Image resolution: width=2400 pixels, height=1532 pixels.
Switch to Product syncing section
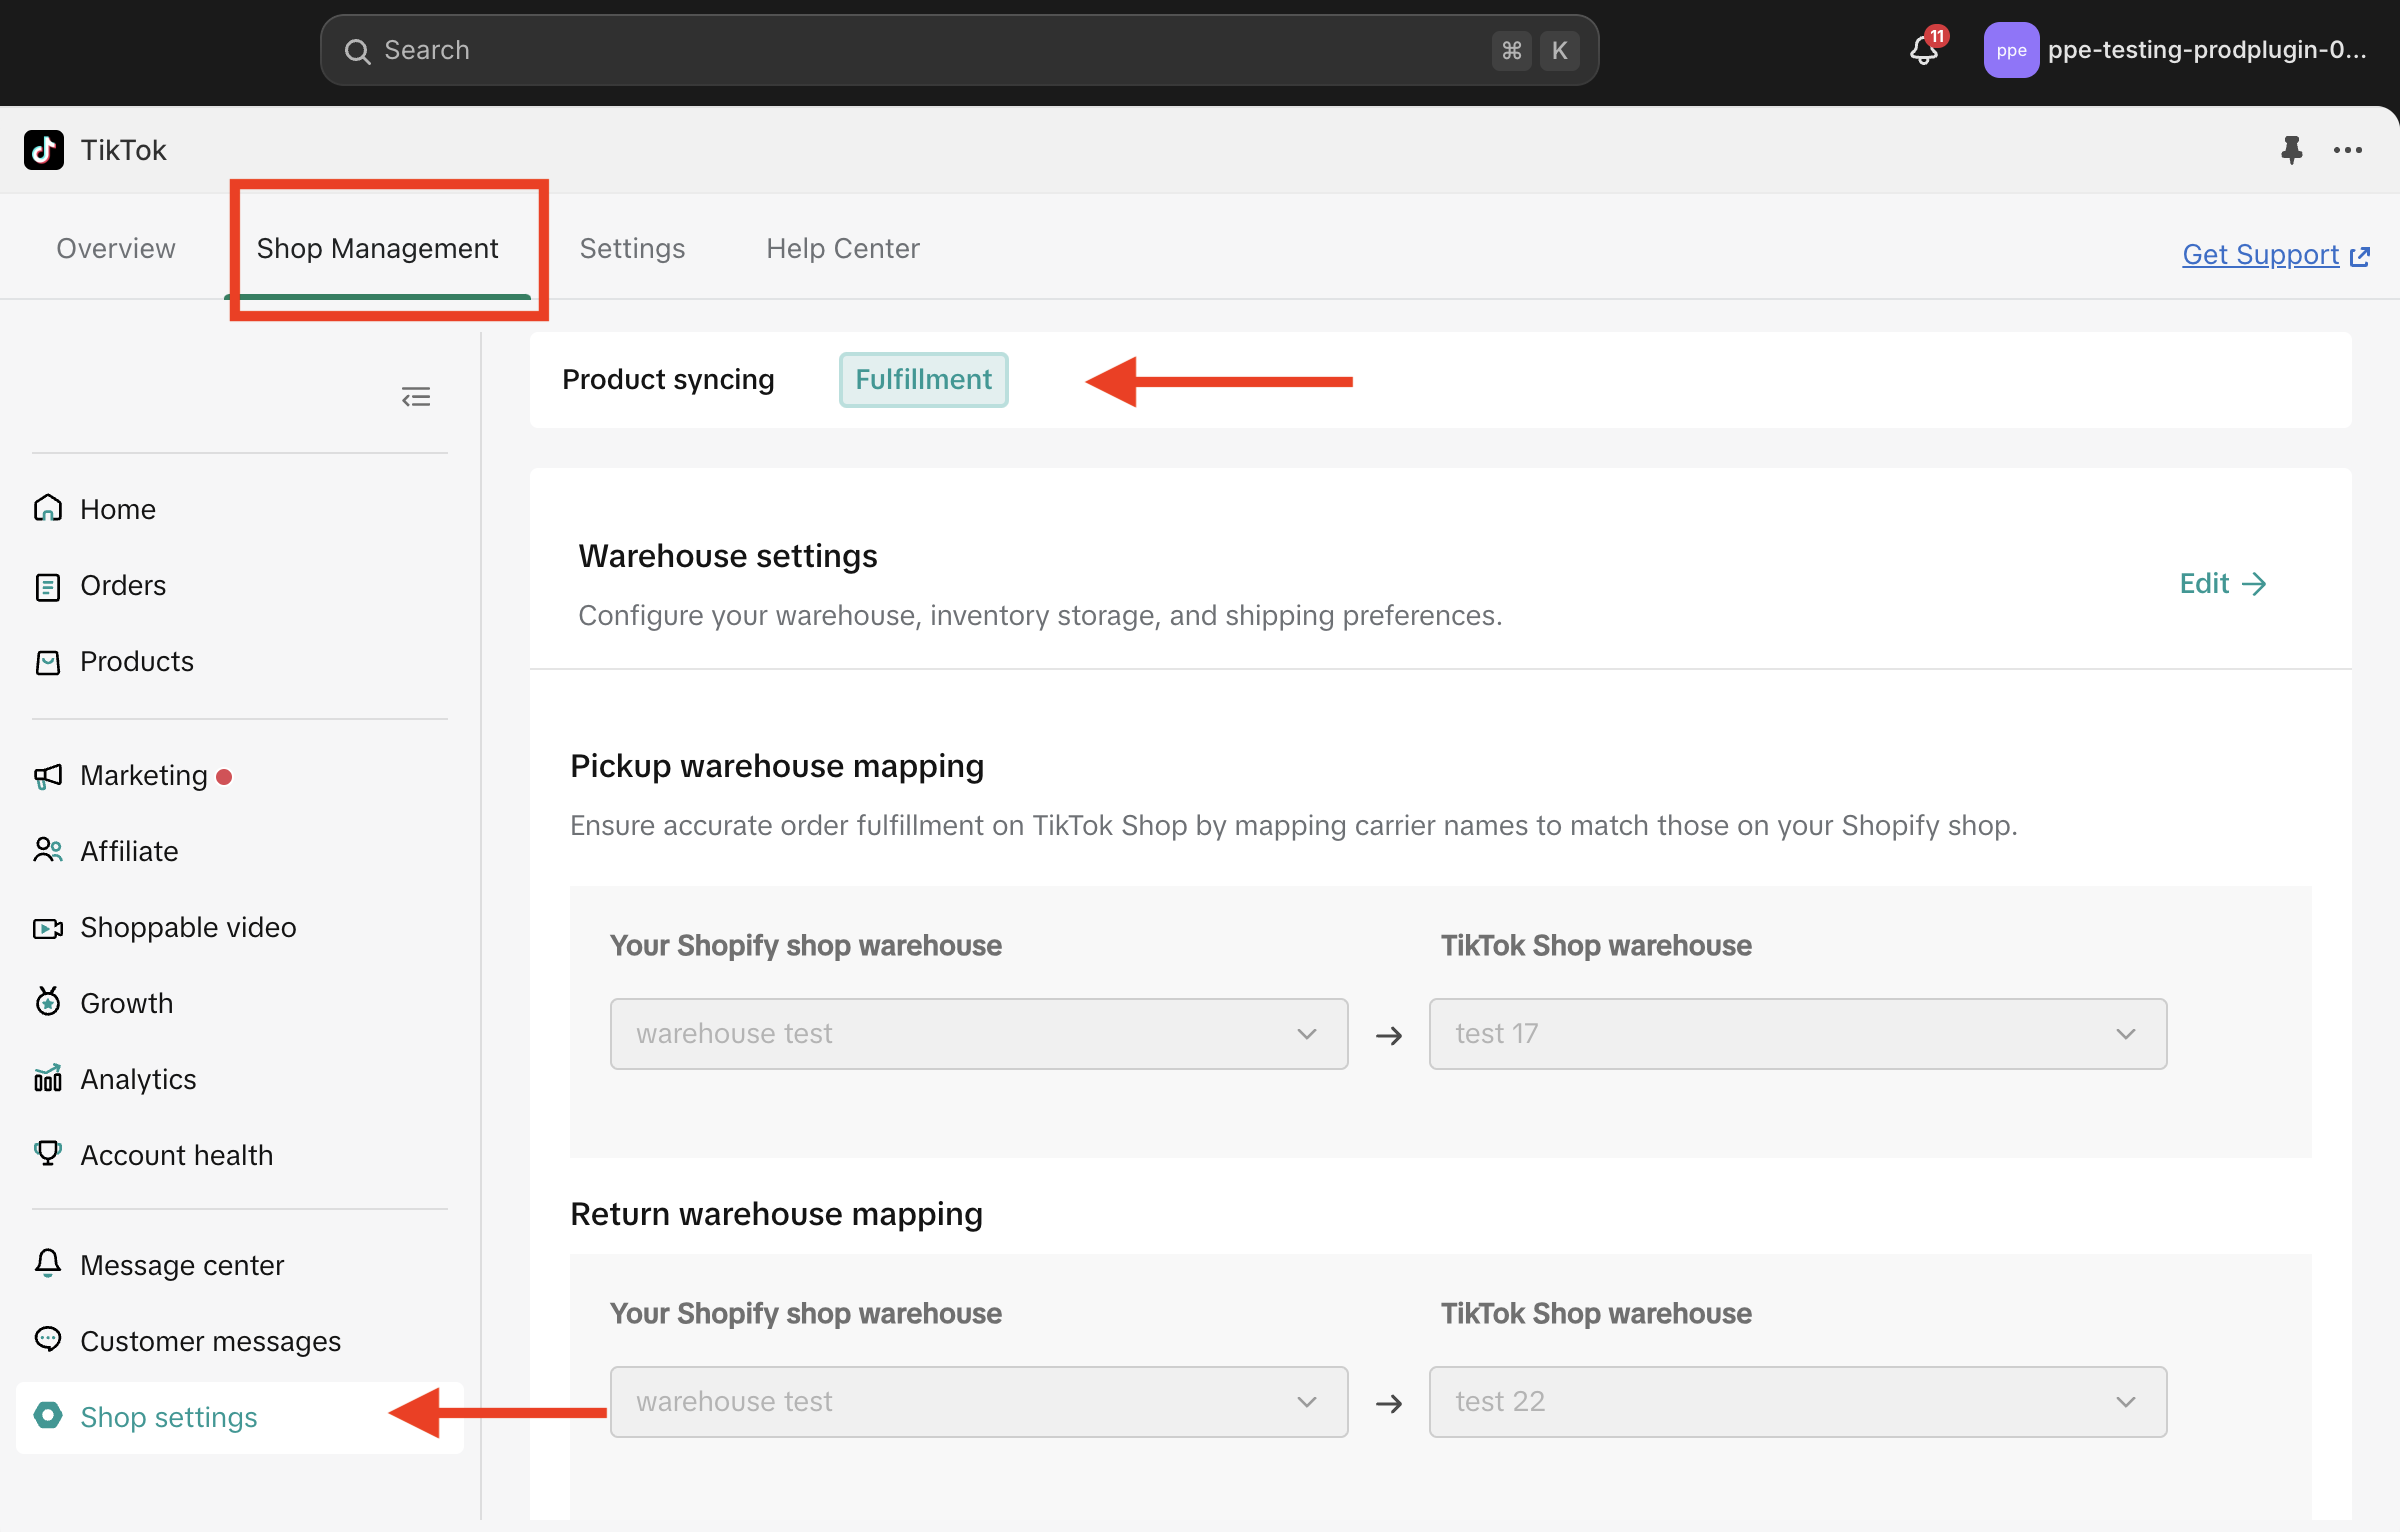pyautogui.click(x=668, y=380)
